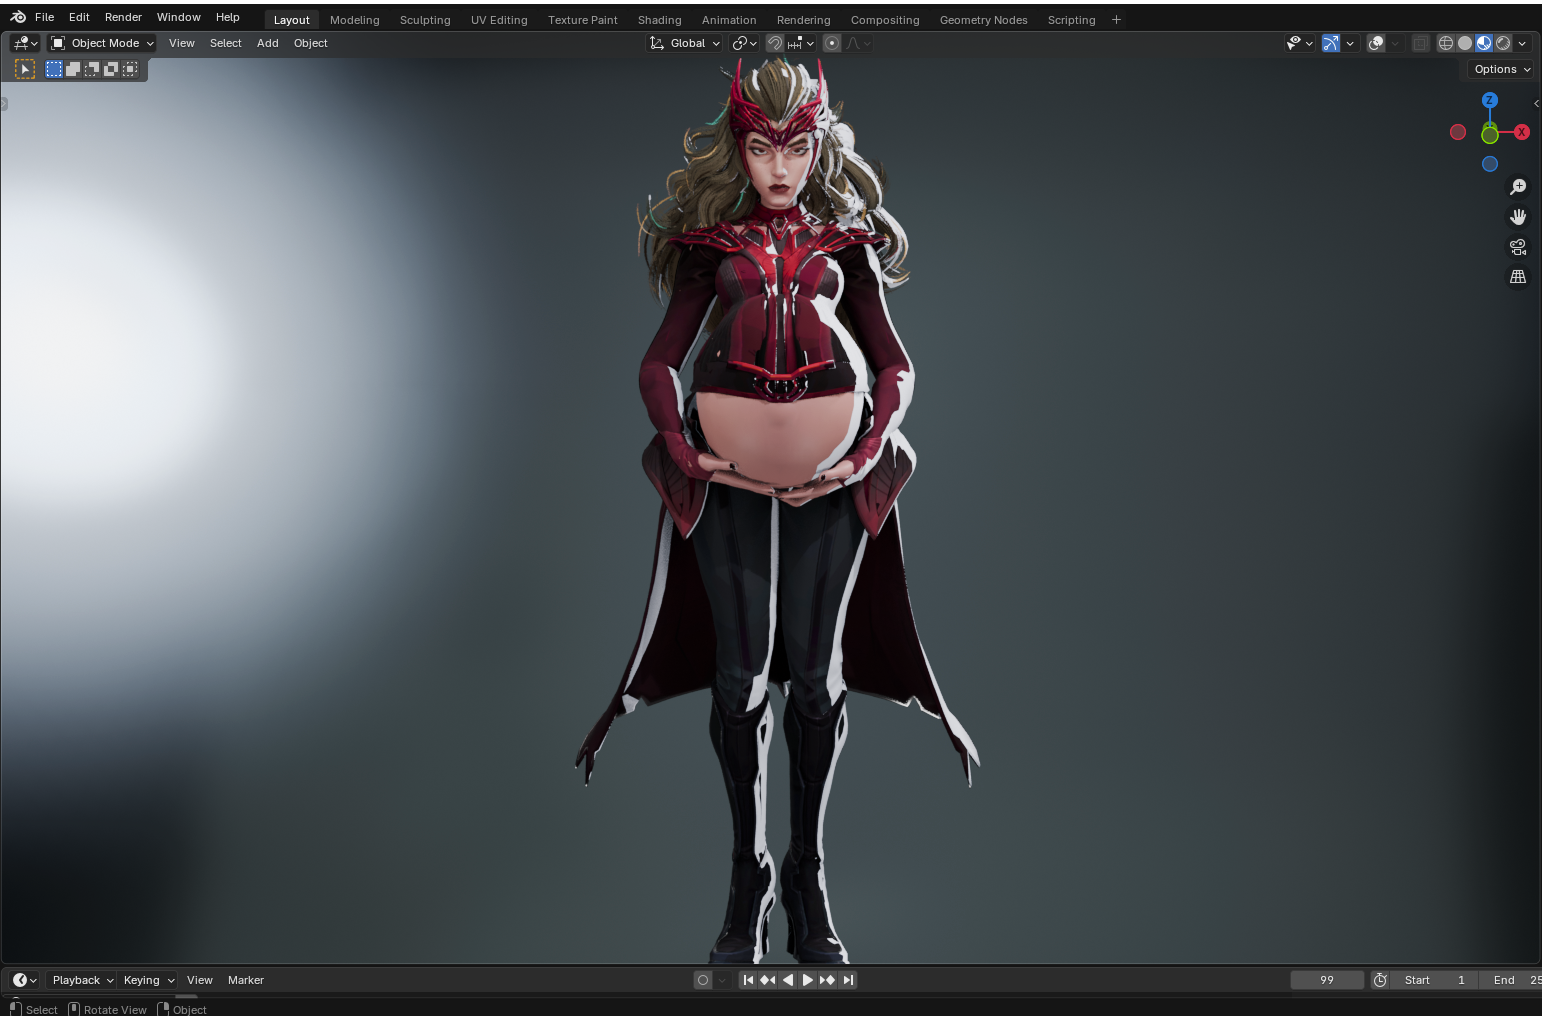Viewport: 1542px width, 1016px height.
Task: Toggle viewport gizmos display
Action: pyautogui.click(x=1331, y=43)
